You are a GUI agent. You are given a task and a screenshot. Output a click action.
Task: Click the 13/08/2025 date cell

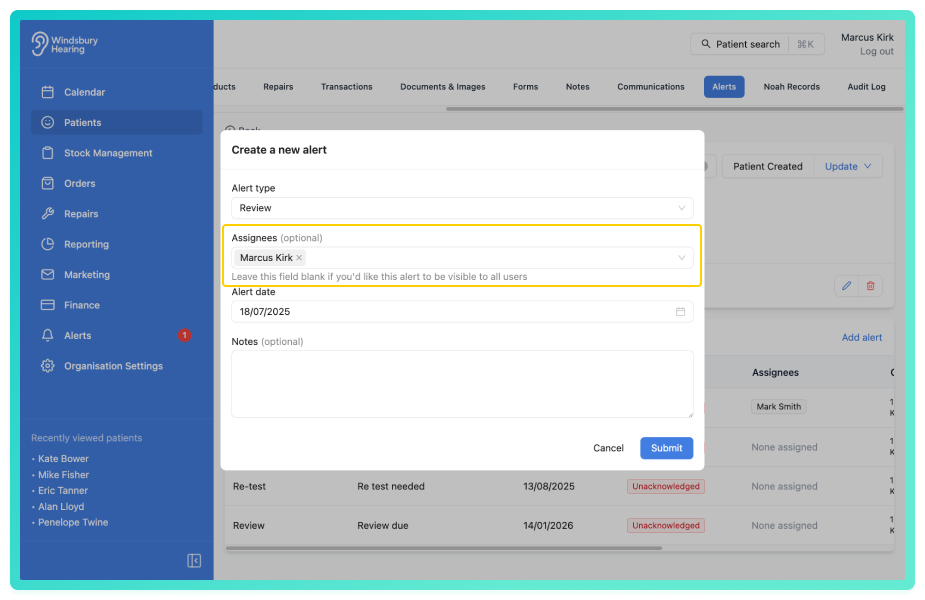pos(548,486)
